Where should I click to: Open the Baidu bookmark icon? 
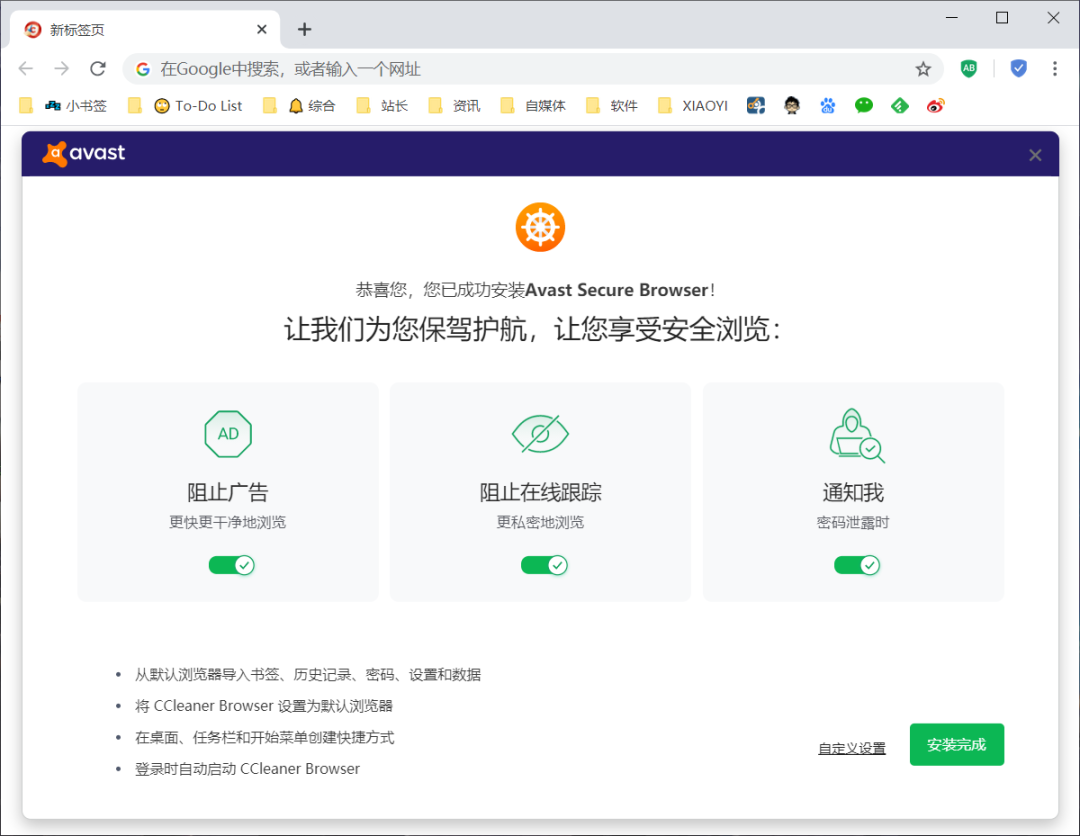click(x=828, y=105)
